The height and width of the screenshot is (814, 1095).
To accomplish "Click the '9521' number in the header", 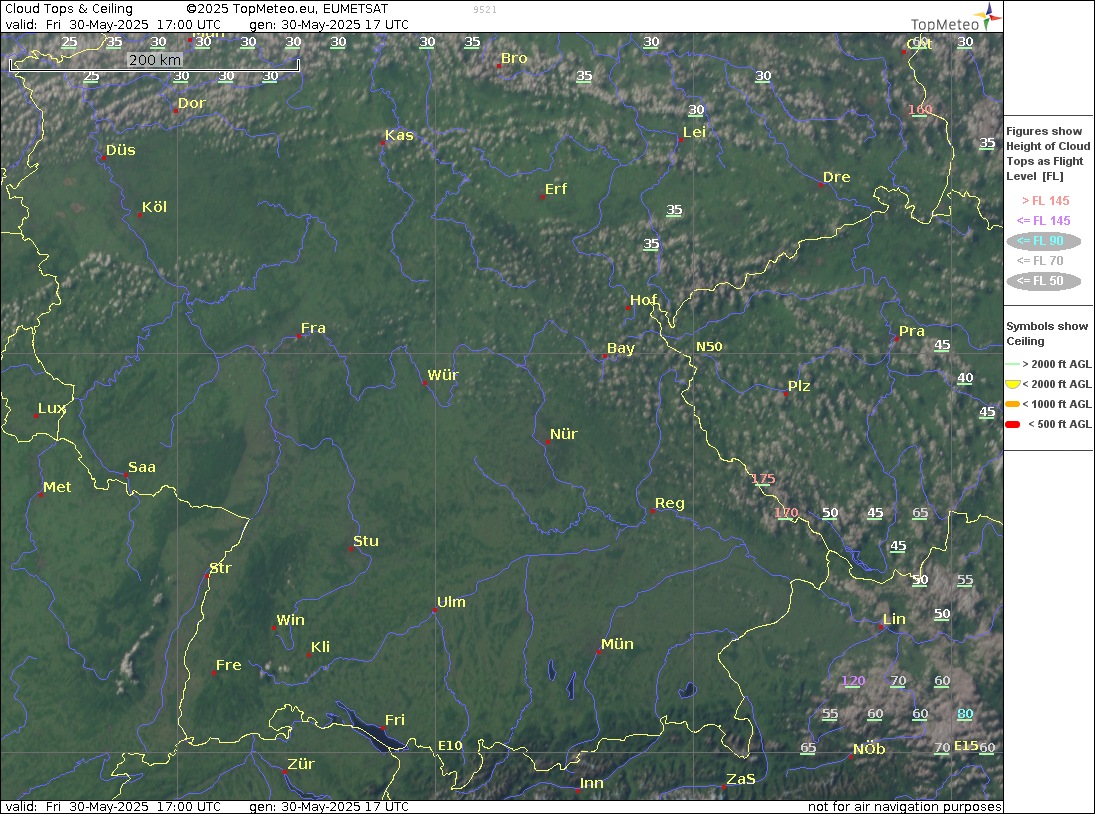I will 485,10.
